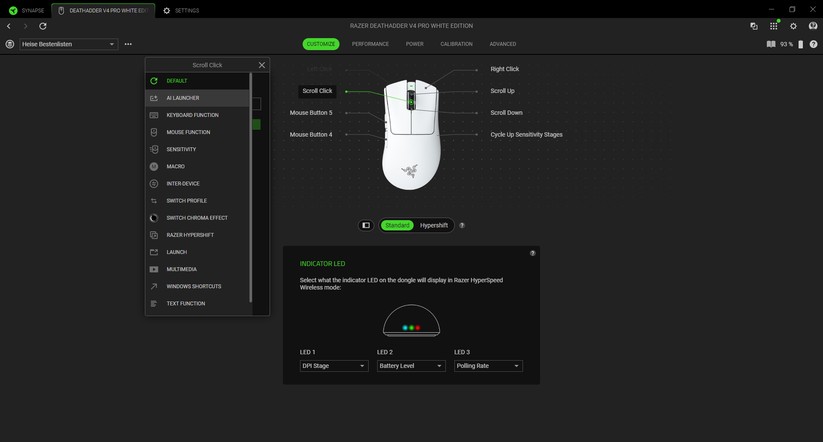Choose the Macro option
823x442 pixels.
(x=197, y=166)
